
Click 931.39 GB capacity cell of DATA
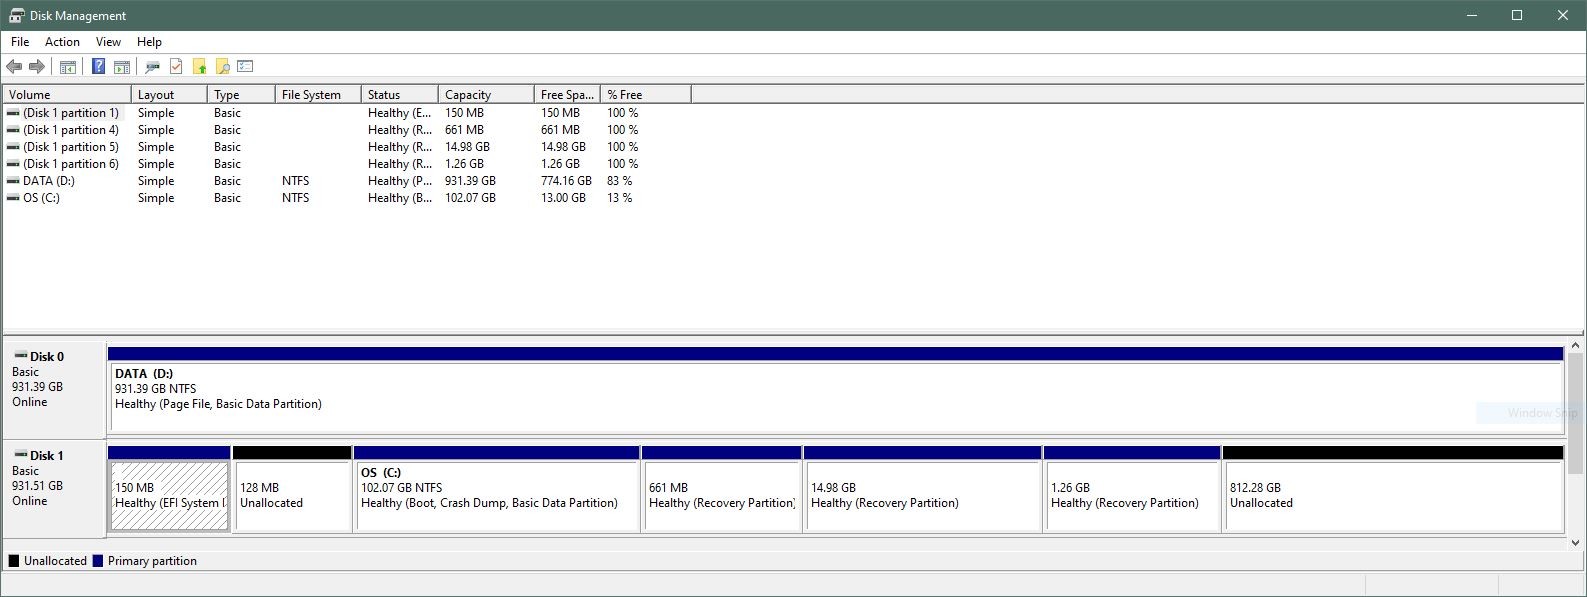[x=470, y=181]
